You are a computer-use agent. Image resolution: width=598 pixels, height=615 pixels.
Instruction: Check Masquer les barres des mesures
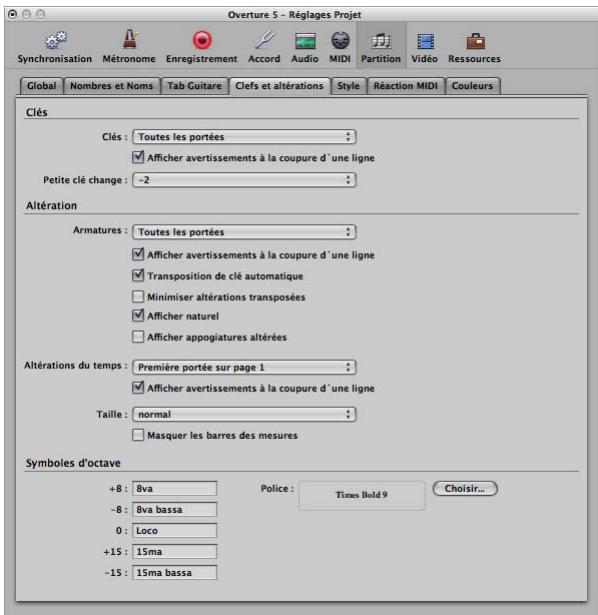pyautogui.click(x=138, y=435)
